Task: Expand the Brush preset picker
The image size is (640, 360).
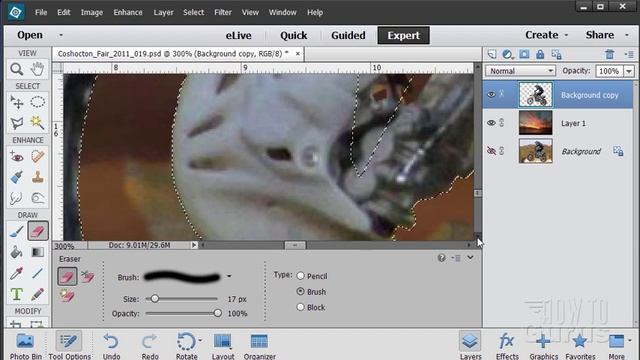Action: pyautogui.click(x=229, y=277)
